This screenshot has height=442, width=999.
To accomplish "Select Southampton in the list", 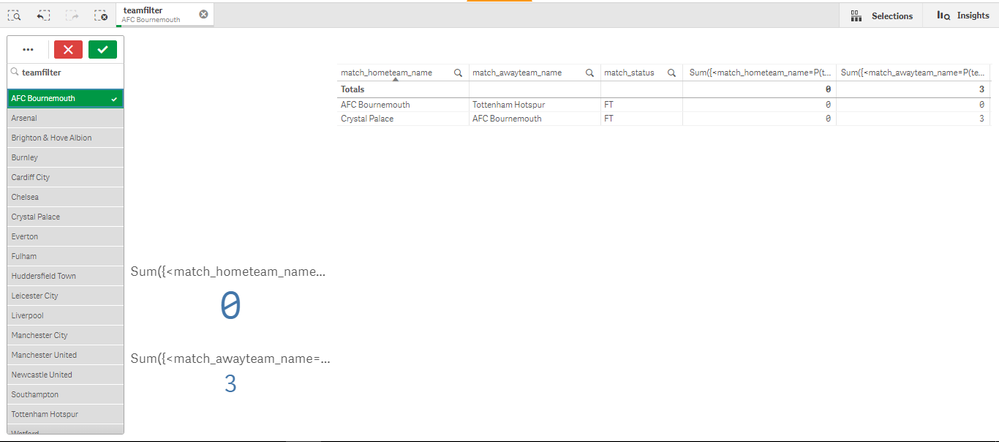I will click(x=66, y=395).
